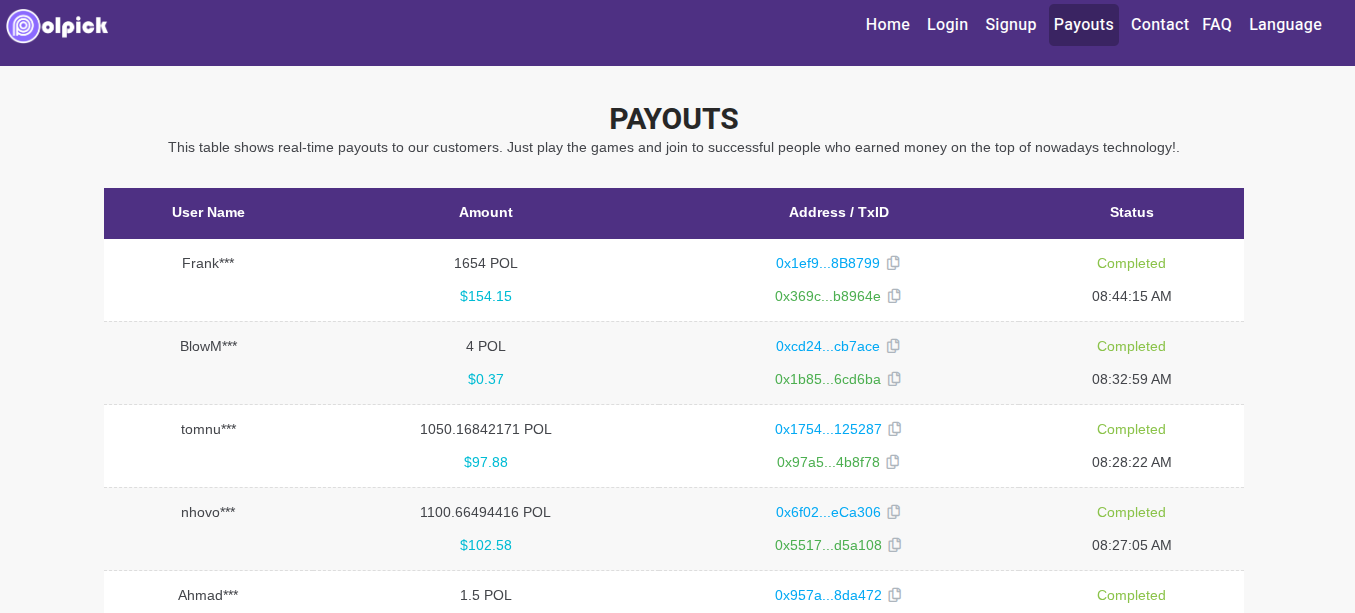Open the Contact page
The width and height of the screenshot is (1355, 613).
[1159, 25]
